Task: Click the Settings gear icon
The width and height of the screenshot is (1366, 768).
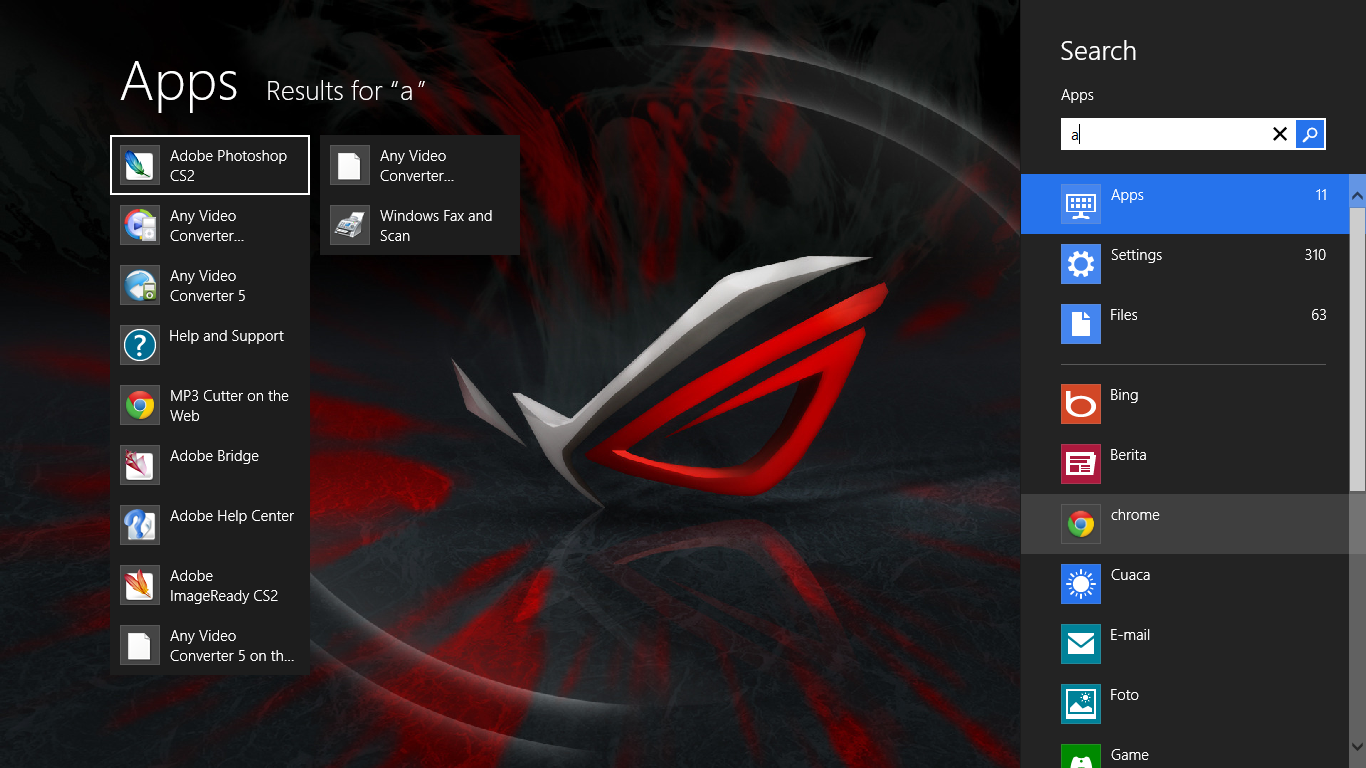Action: click(x=1081, y=264)
